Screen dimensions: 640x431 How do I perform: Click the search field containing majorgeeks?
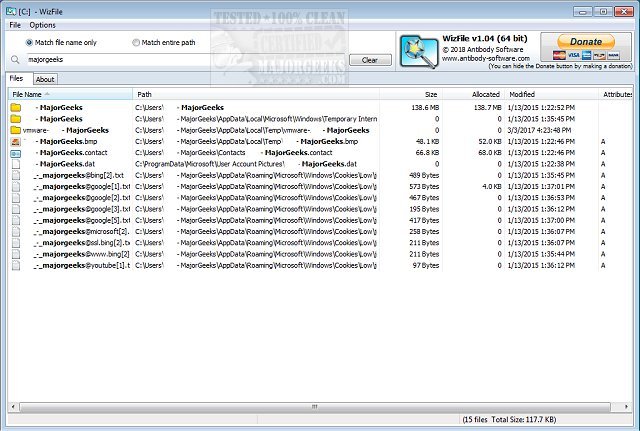187,60
